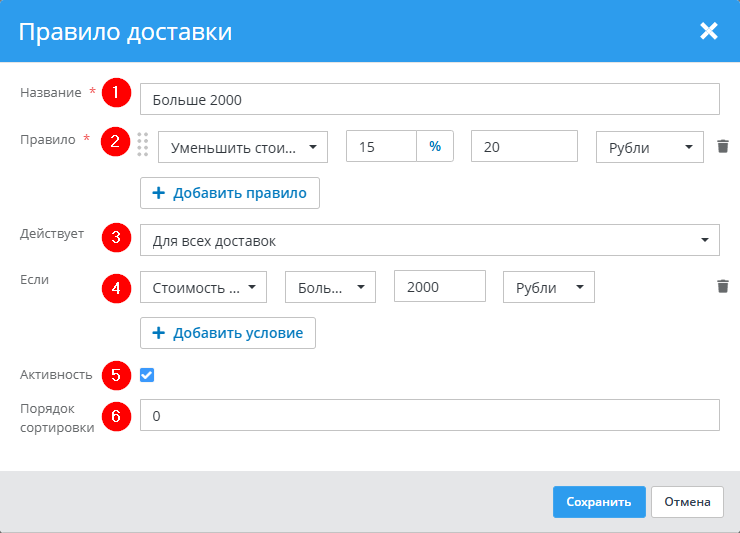Click the Добавить условие button
Screen dimensions: 740x533
228,333
